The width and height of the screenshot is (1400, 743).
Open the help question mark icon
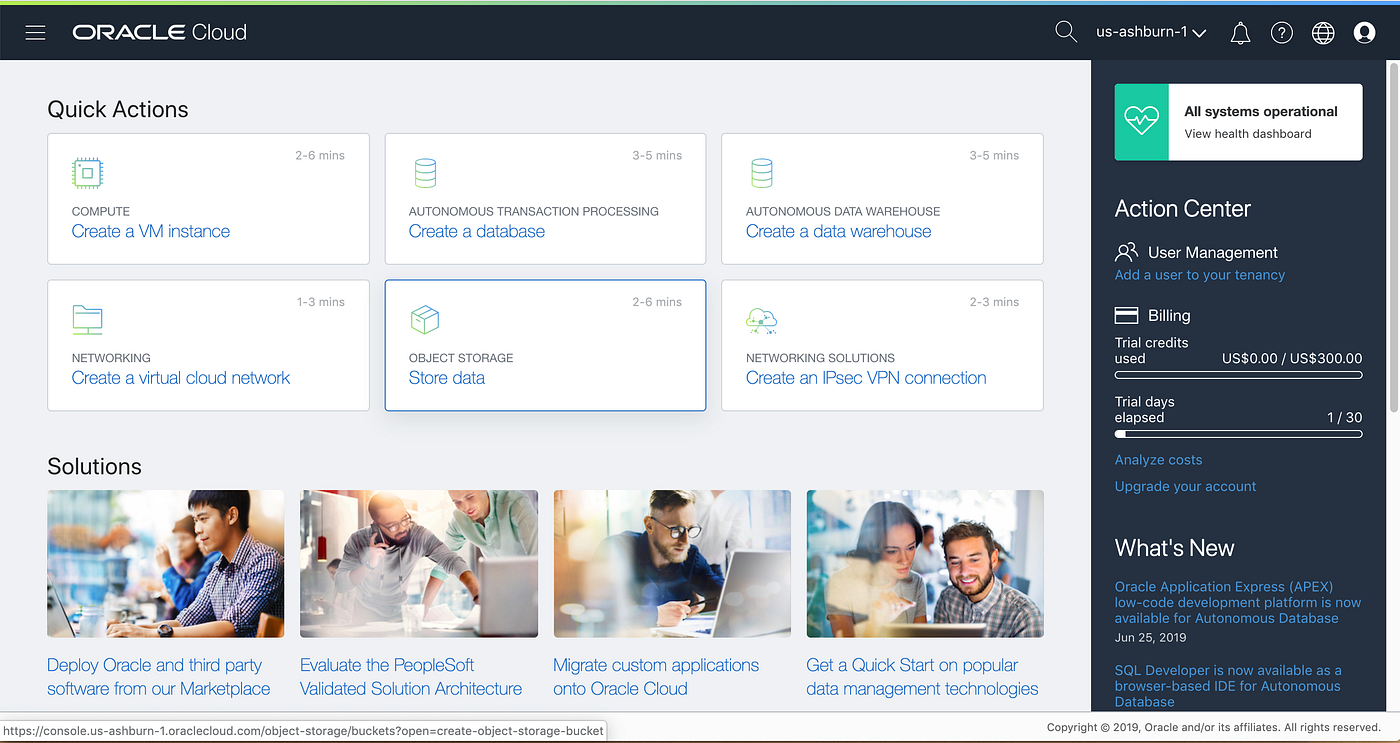pyautogui.click(x=1281, y=32)
